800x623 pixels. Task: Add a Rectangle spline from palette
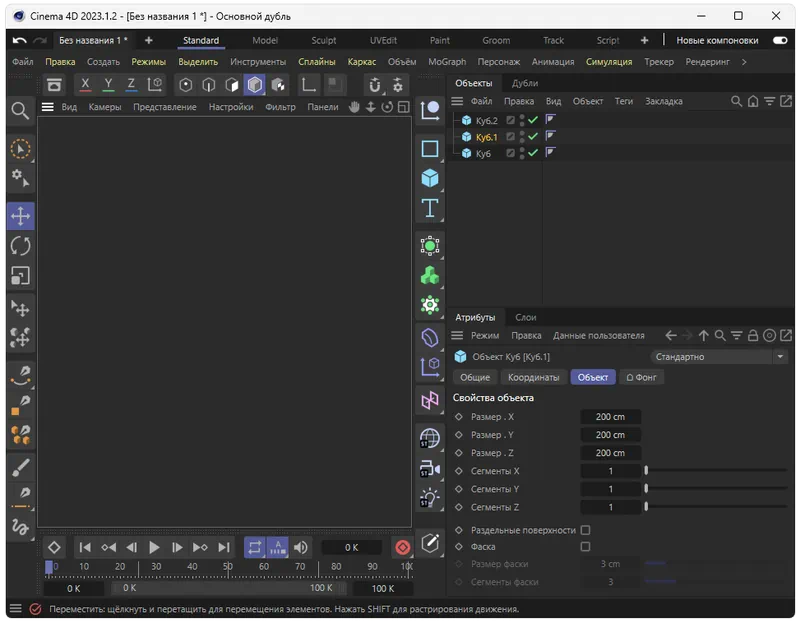tap(430, 148)
